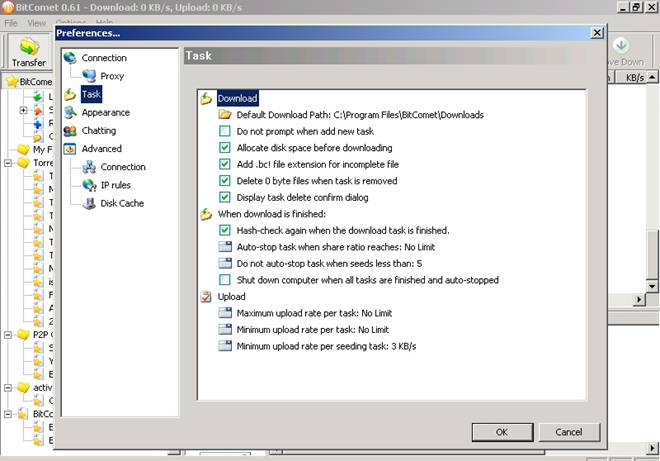The height and width of the screenshot is (461, 660).
Task: Select Task category in preferences tree
Action: (91, 95)
